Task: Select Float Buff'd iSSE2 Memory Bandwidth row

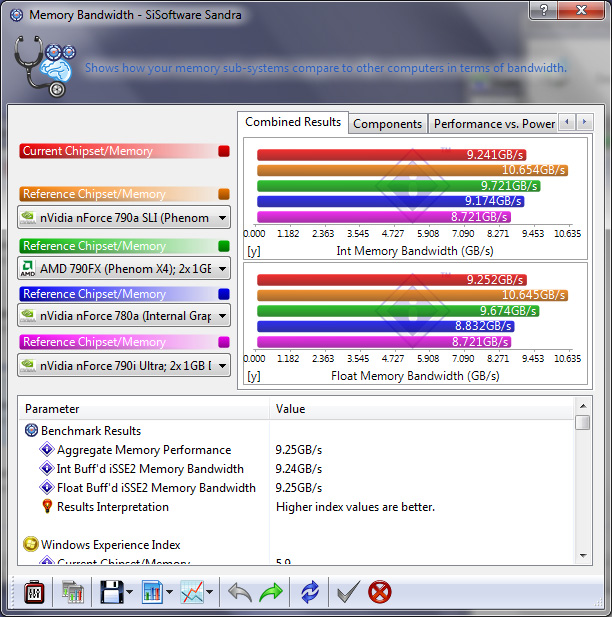Action: coord(296,488)
